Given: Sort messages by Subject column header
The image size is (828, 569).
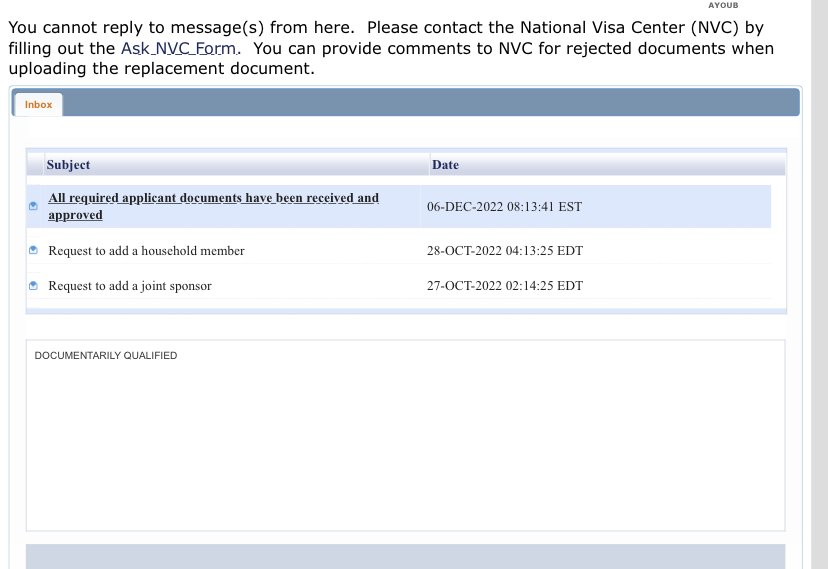Looking at the screenshot, I should click(68, 165).
